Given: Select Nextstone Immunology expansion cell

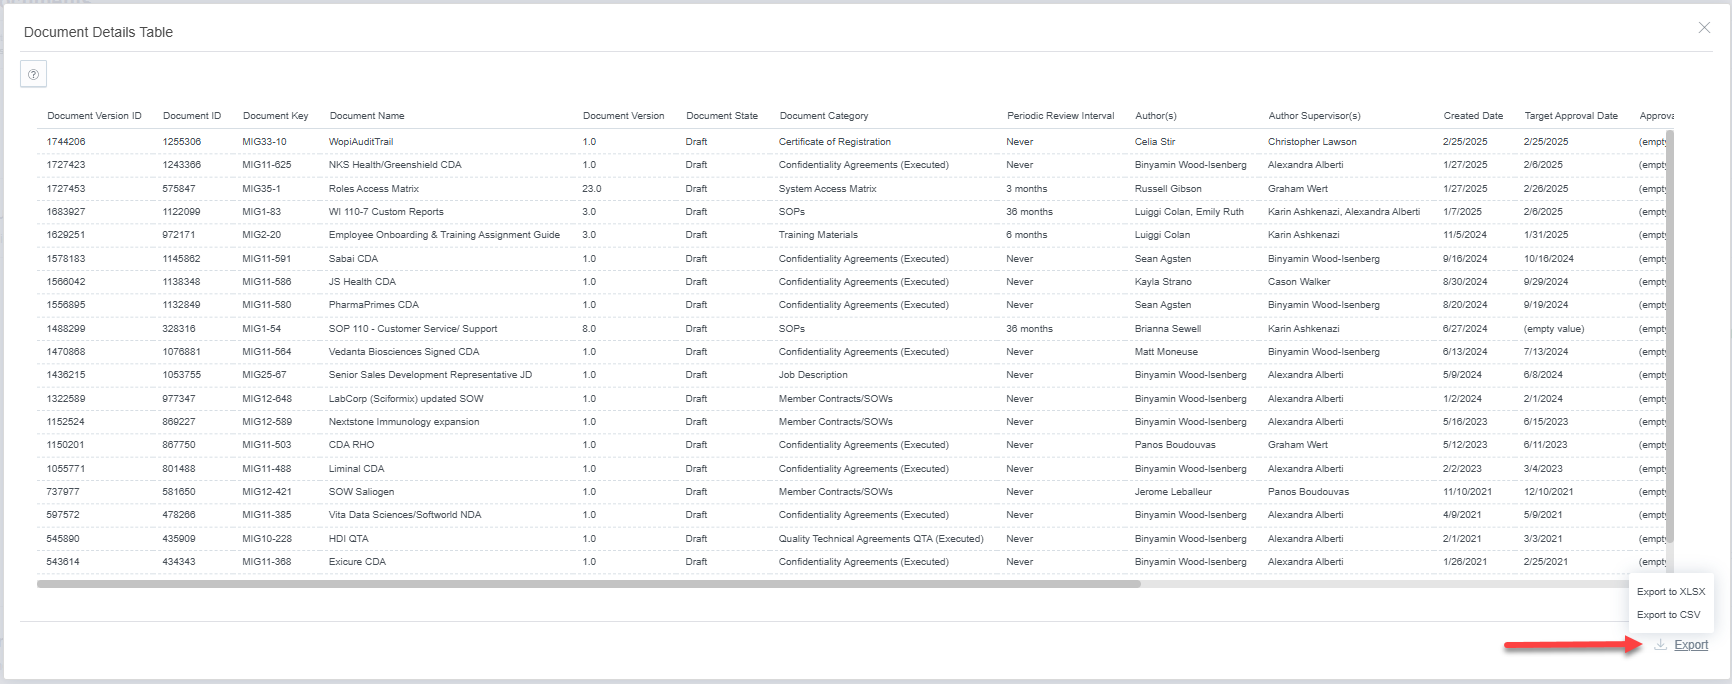Looking at the screenshot, I should click(x=404, y=422).
